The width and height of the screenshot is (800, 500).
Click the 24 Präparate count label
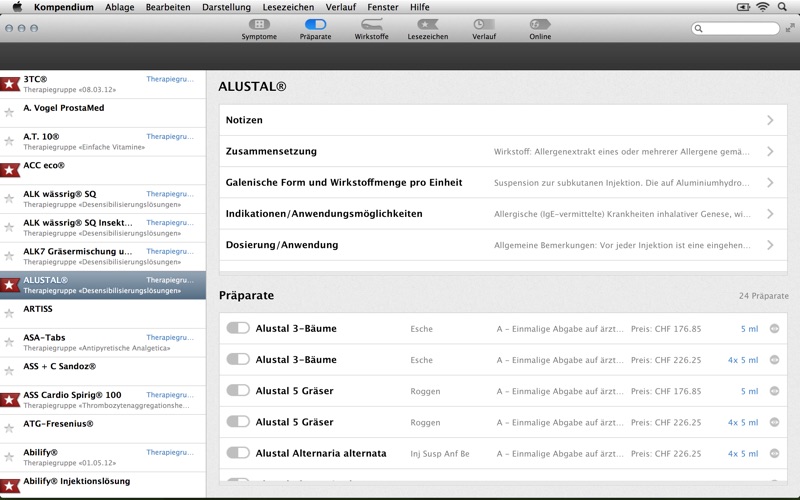point(763,296)
